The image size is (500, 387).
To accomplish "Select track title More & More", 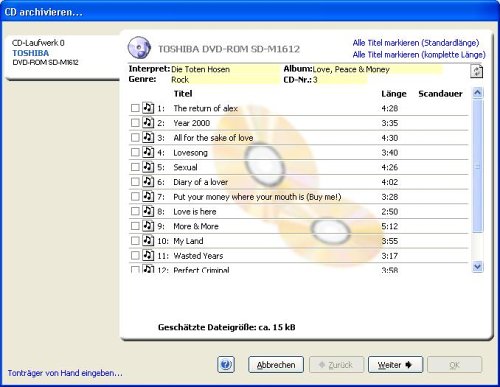I will [x=196, y=226].
